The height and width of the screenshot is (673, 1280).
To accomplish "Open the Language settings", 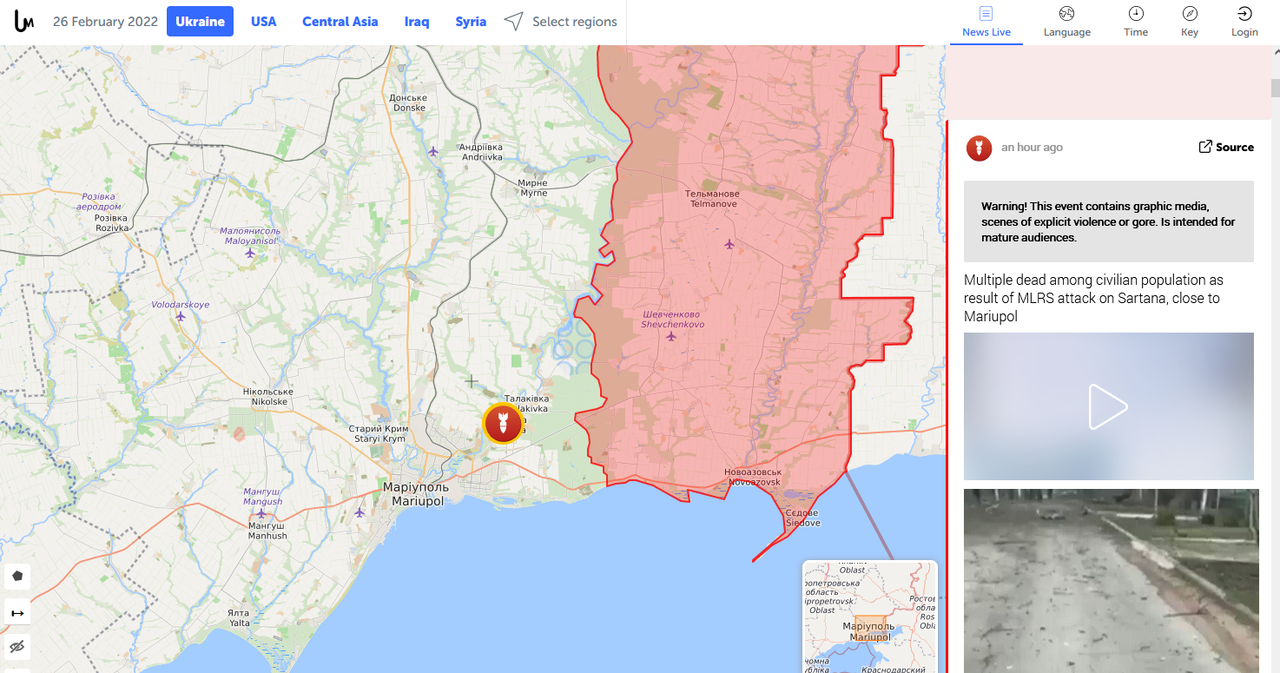I will (1067, 22).
